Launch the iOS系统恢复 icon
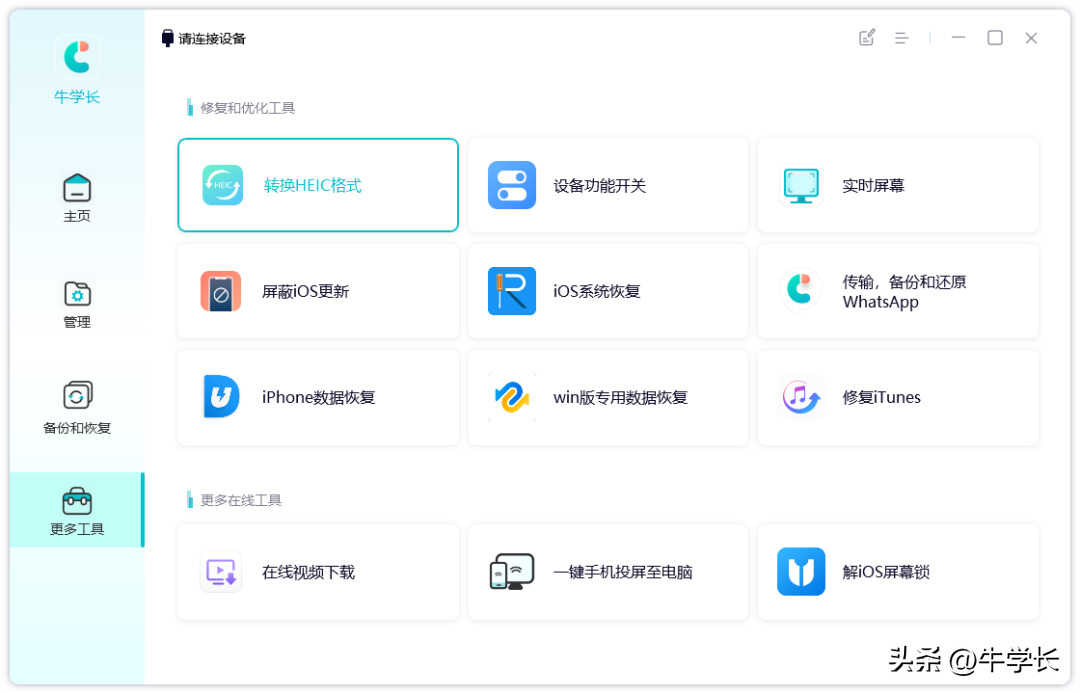Image resolution: width=1080 pixels, height=694 pixels. pyautogui.click(x=512, y=291)
